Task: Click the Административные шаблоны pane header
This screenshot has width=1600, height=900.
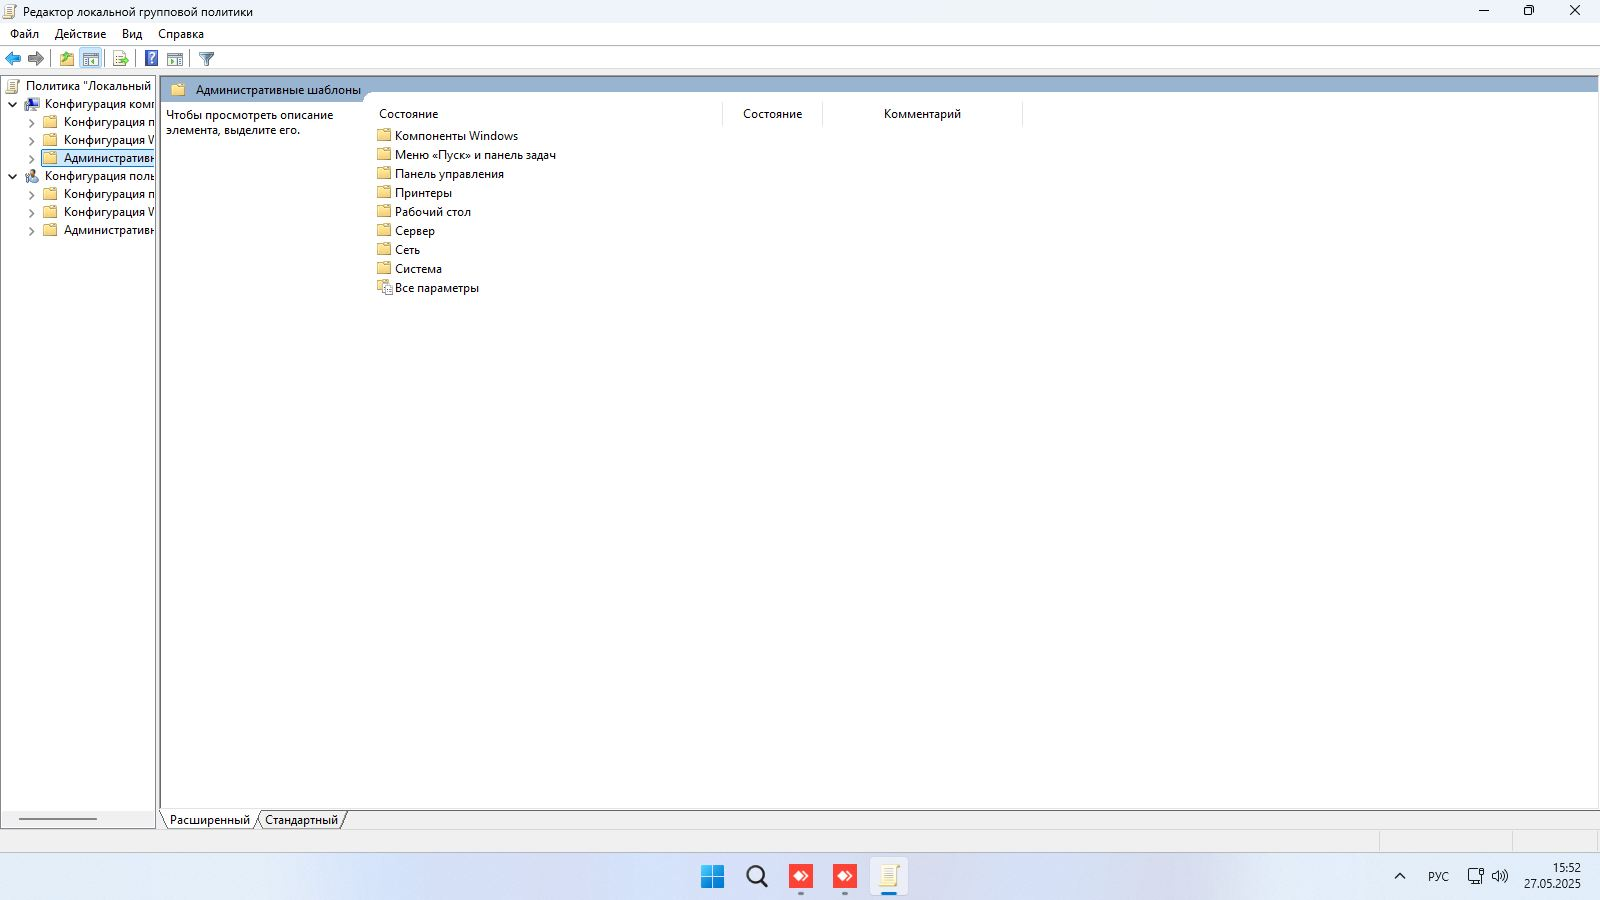Action: pyautogui.click(x=278, y=90)
